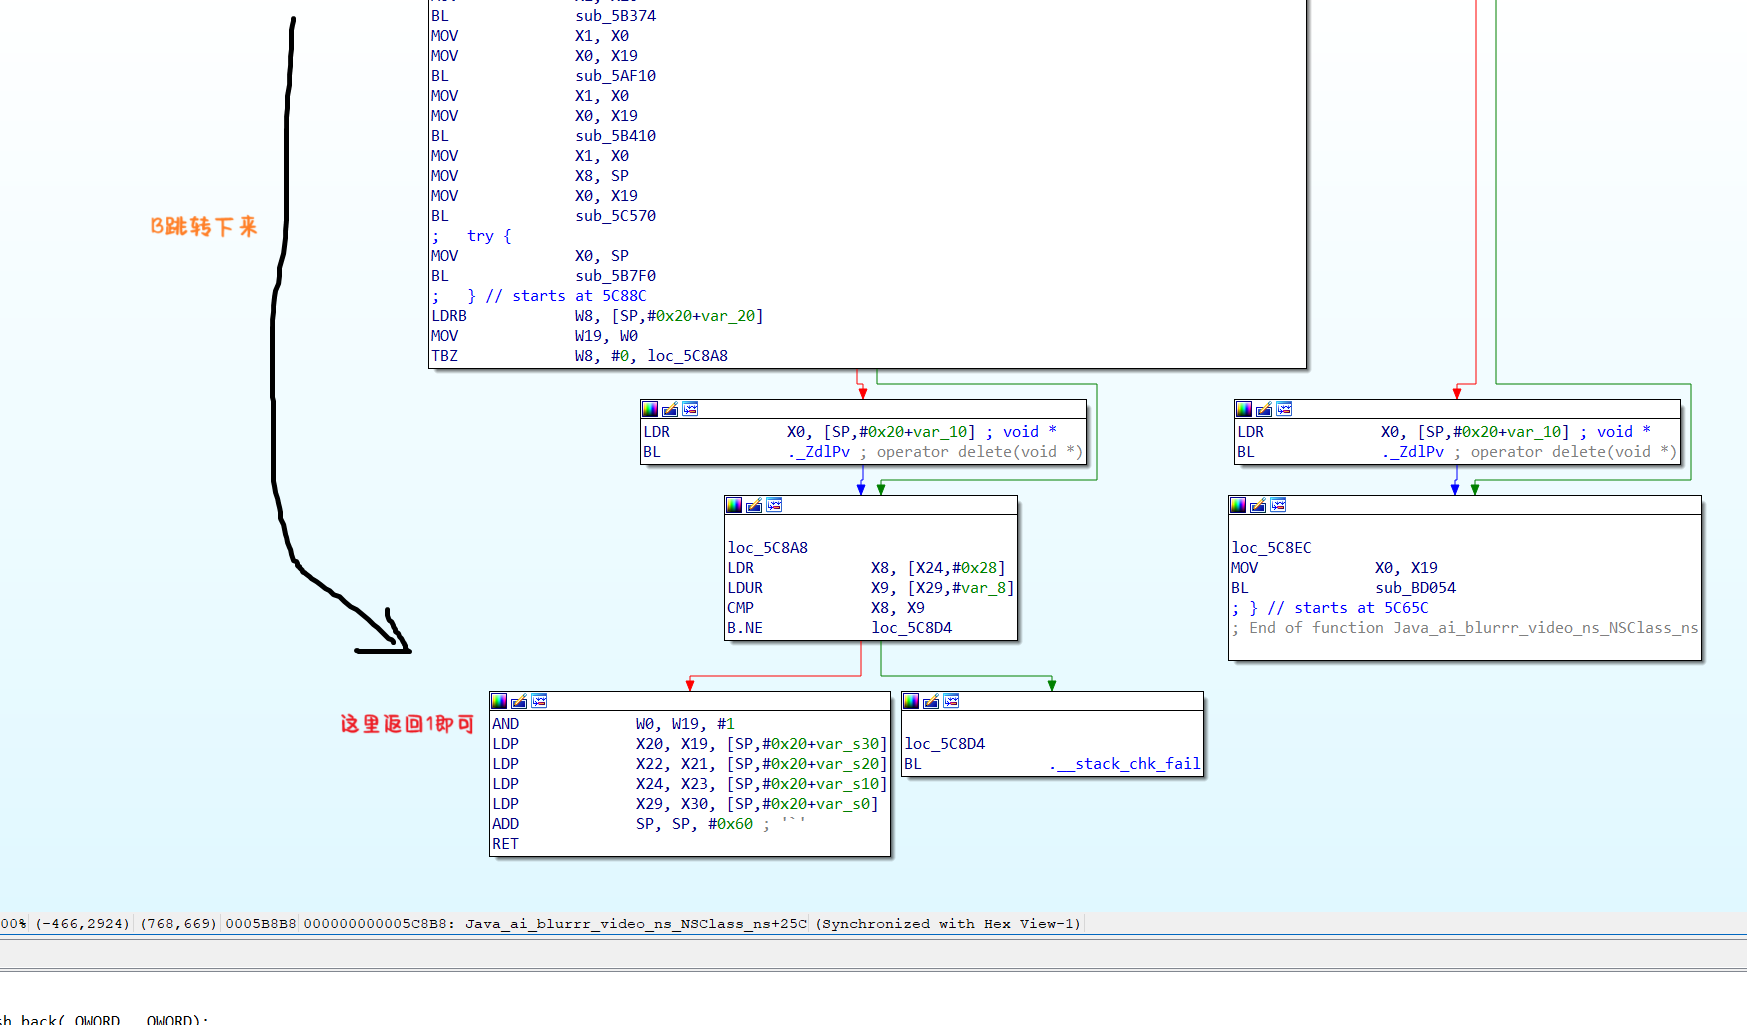Click file offset 0005B8B8 in status bar
1747x1025 pixels.
(x=261, y=924)
